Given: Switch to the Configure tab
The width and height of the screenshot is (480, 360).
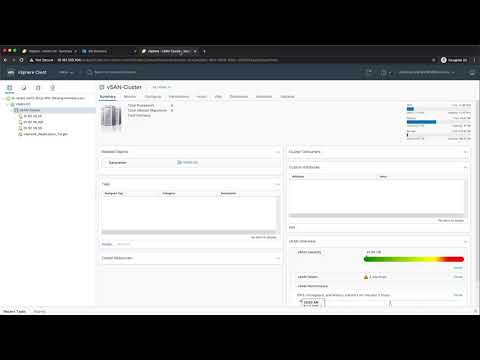Looking at the screenshot, I should [153, 97].
